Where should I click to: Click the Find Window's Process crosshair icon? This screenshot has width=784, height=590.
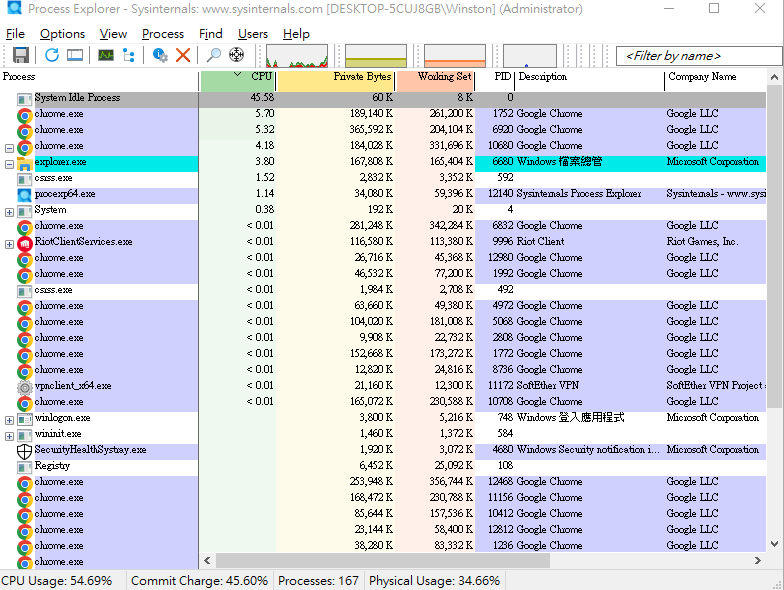point(236,54)
